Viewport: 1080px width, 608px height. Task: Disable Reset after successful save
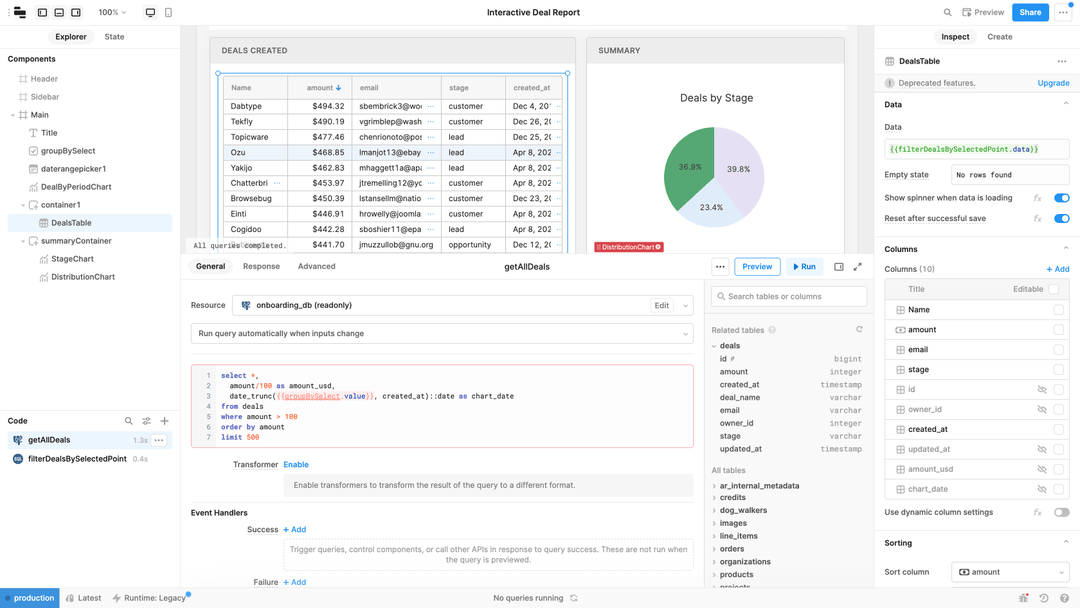coord(1062,218)
